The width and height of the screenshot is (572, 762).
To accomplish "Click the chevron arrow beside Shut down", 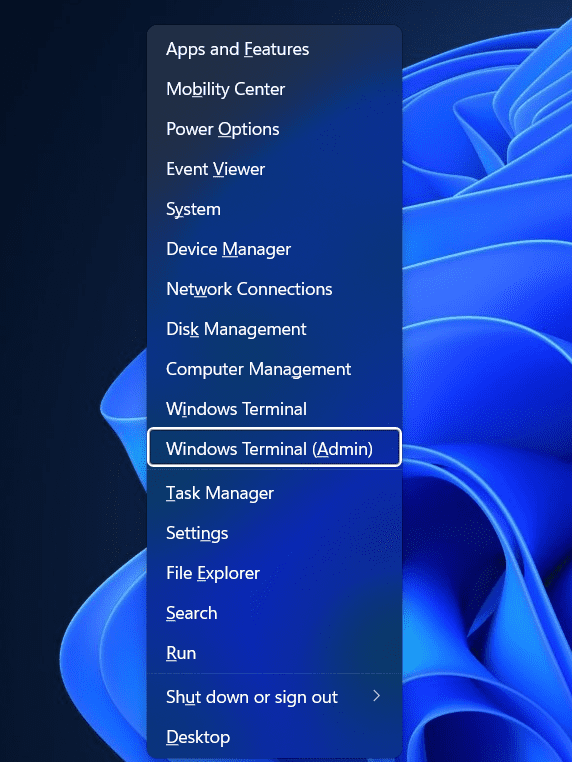I will coord(376,696).
